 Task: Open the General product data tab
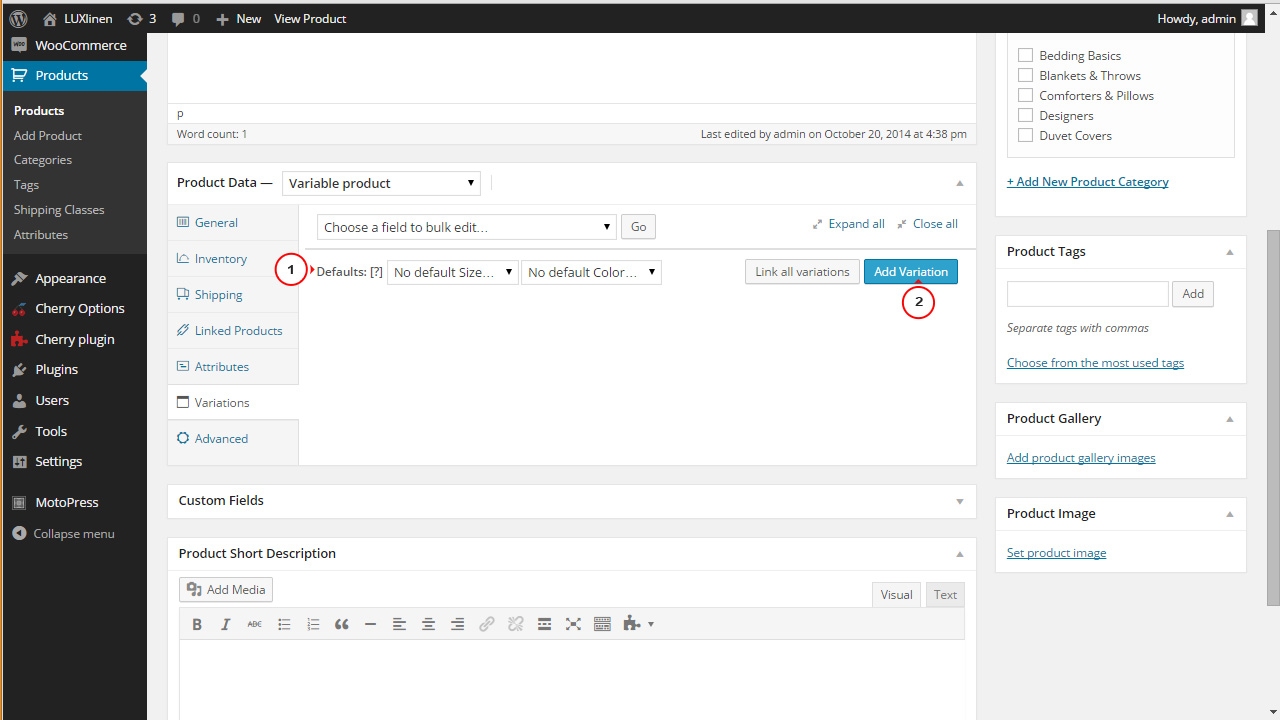click(233, 223)
